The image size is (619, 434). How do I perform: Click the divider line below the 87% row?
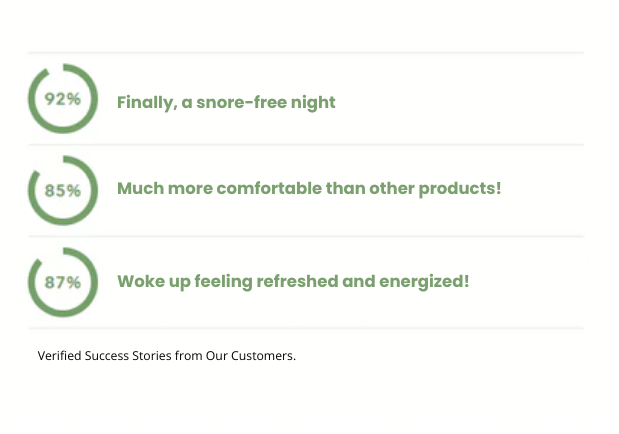tap(306, 328)
